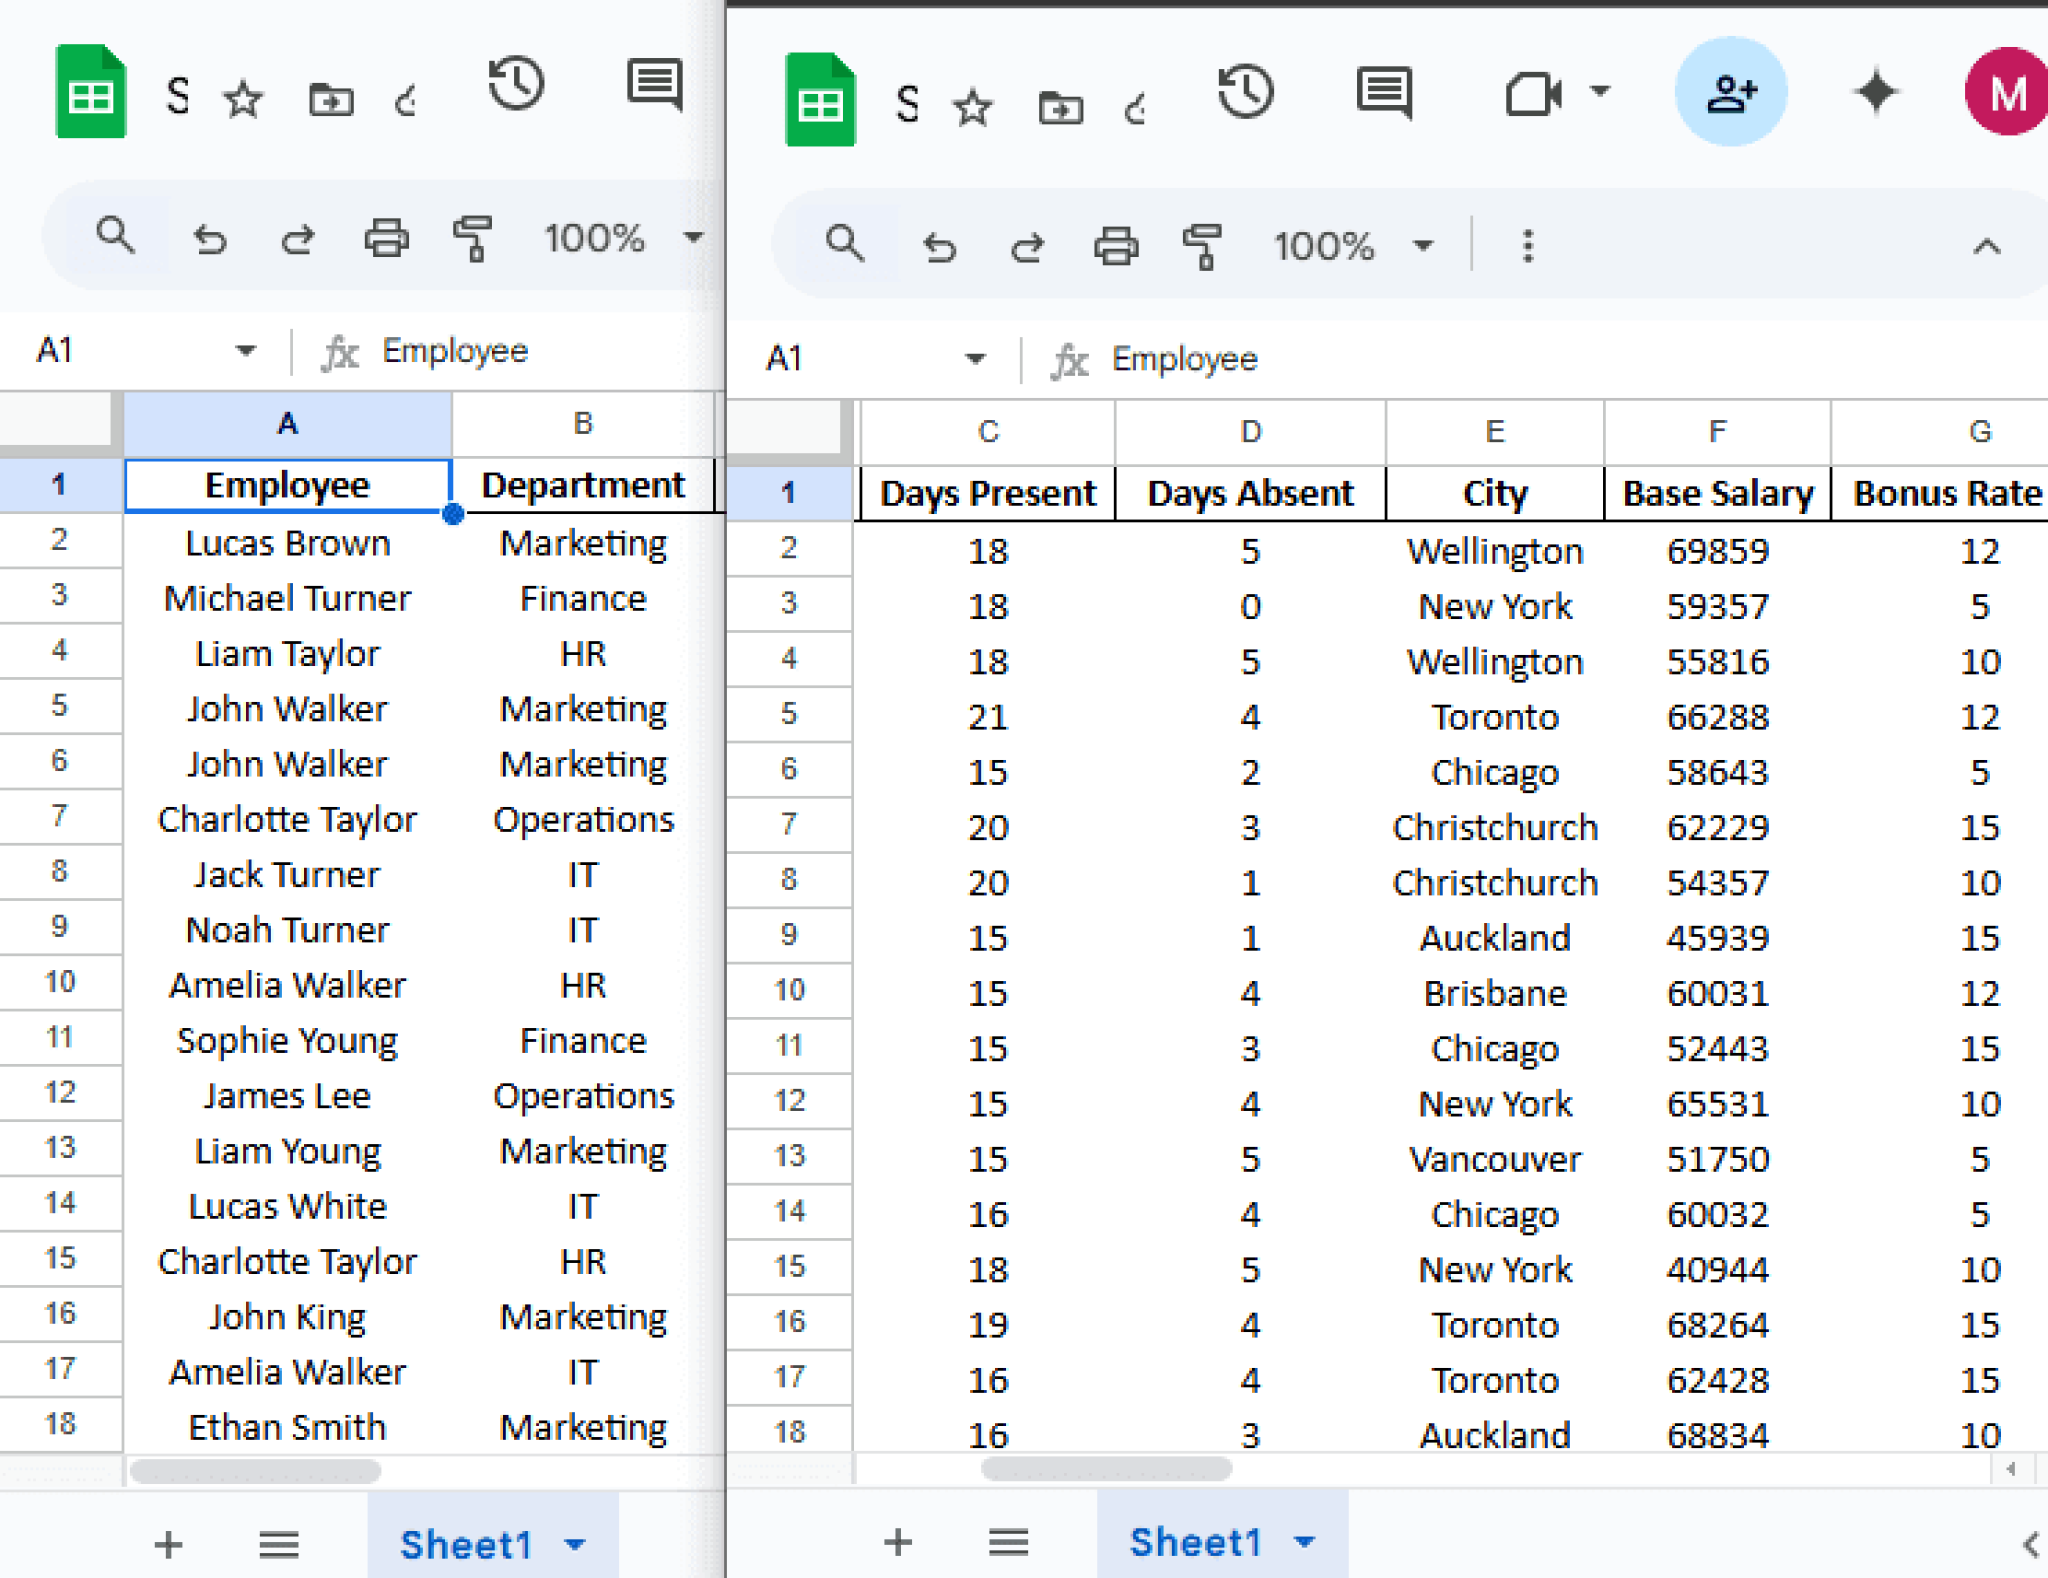Open the comments panel
The height and width of the screenshot is (1578, 2048).
pos(1383,93)
